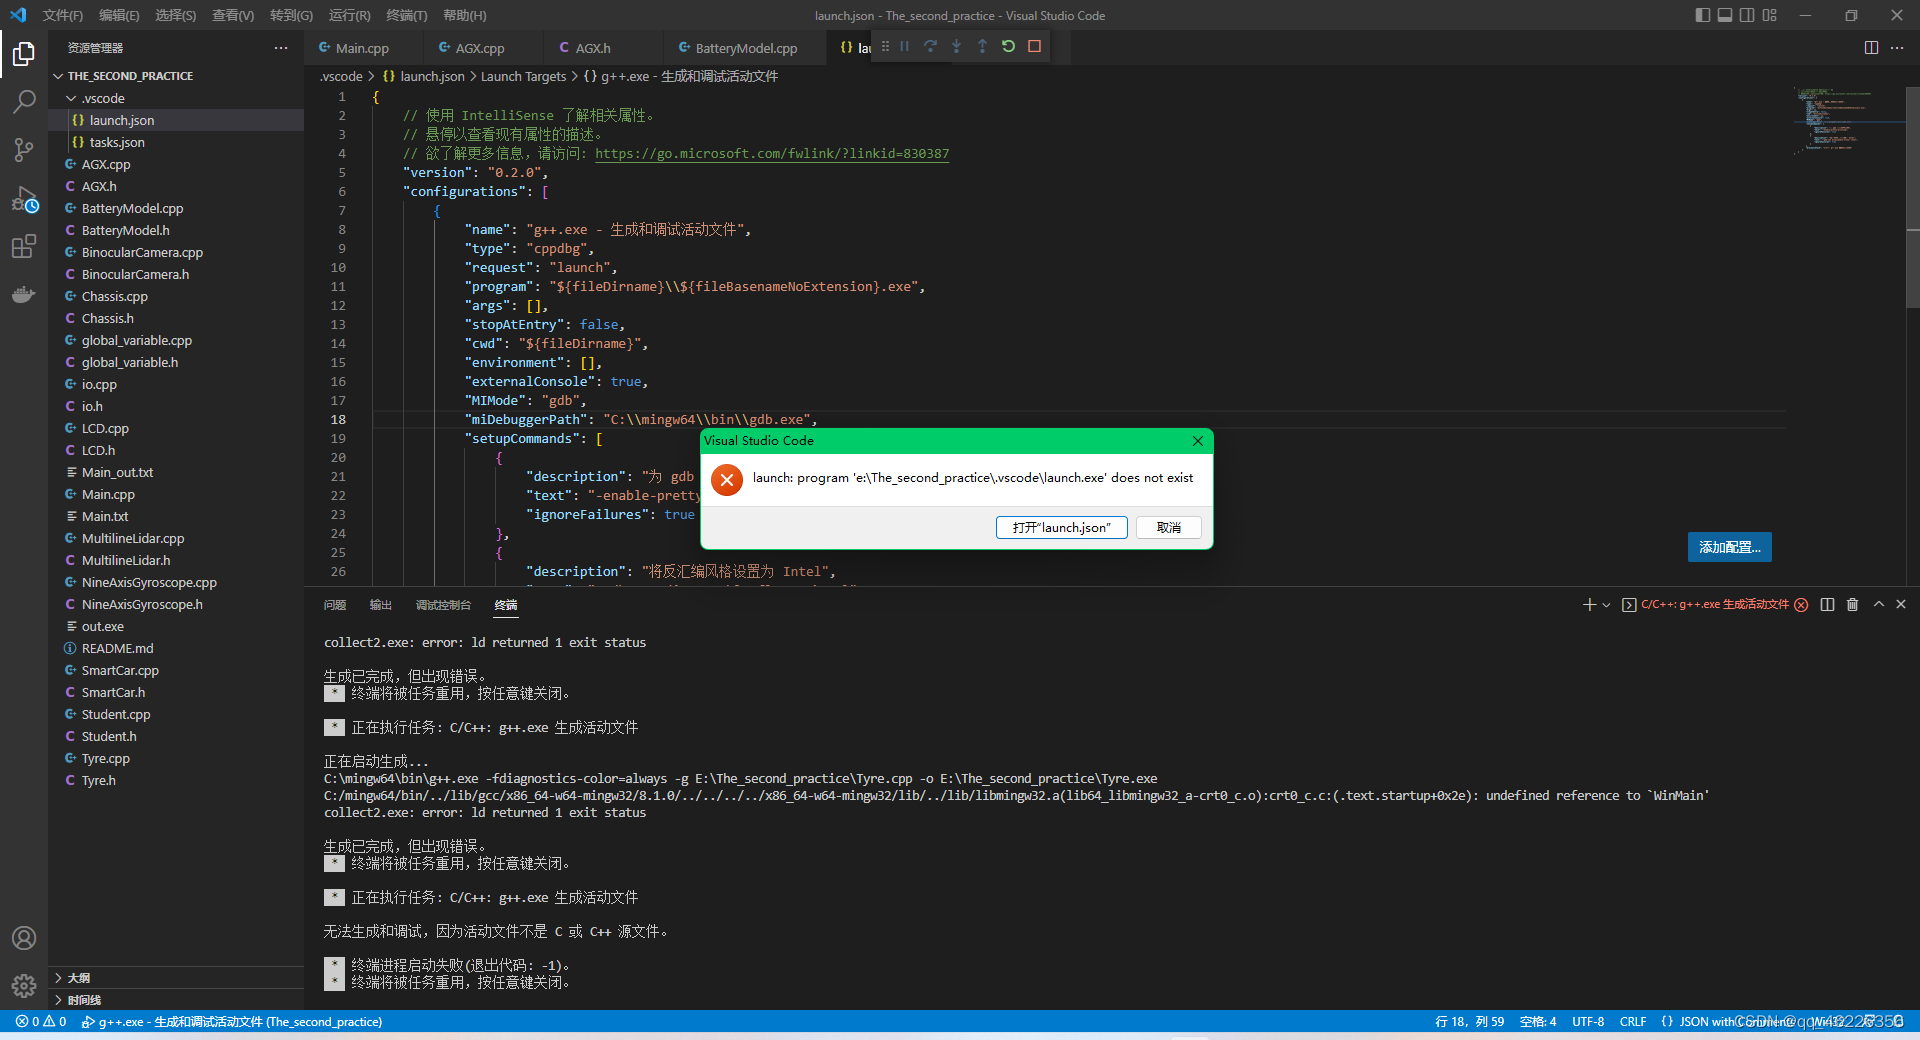Screen dimensions: 1920x1040
Task: Click line and column indicator in status bar
Action: pyautogui.click(x=1469, y=1021)
